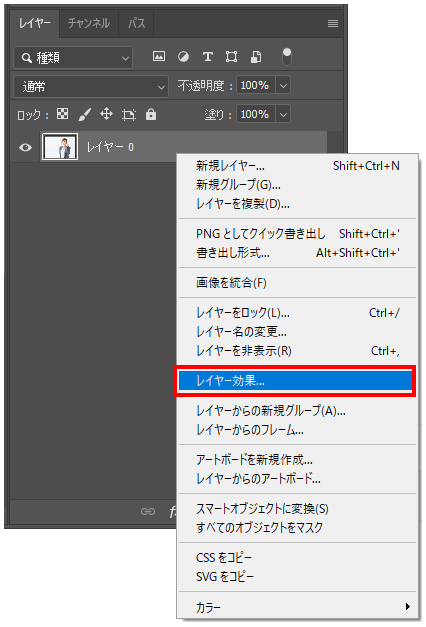Image resolution: width=426 pixels, height=627 pixels.
Task: Choose 書き出し形式... menu item
Action: click(x=297, y=253)
